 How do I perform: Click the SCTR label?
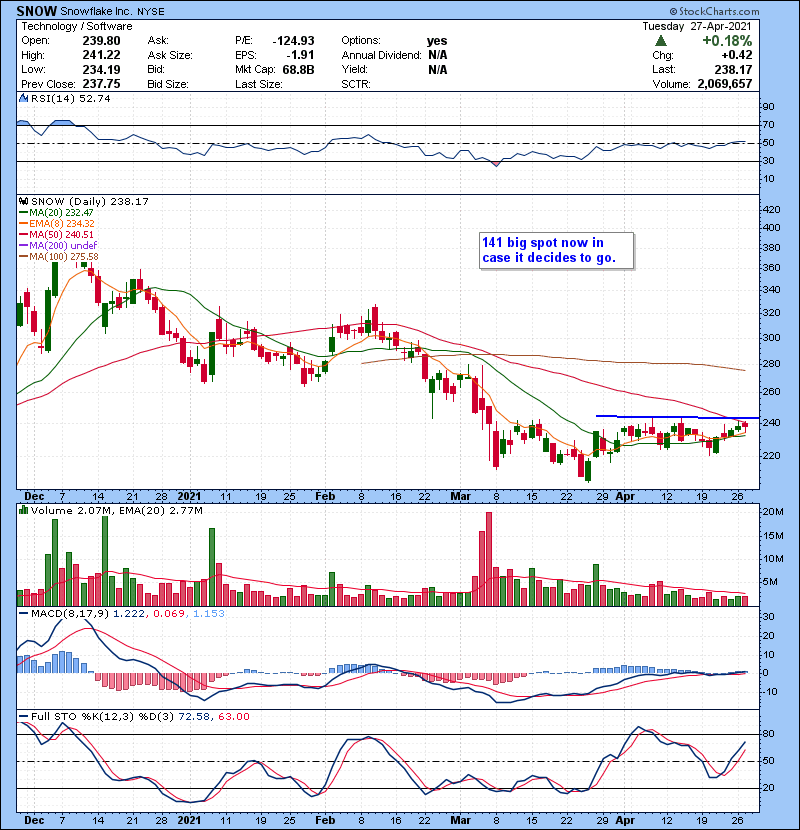(356, 84)
